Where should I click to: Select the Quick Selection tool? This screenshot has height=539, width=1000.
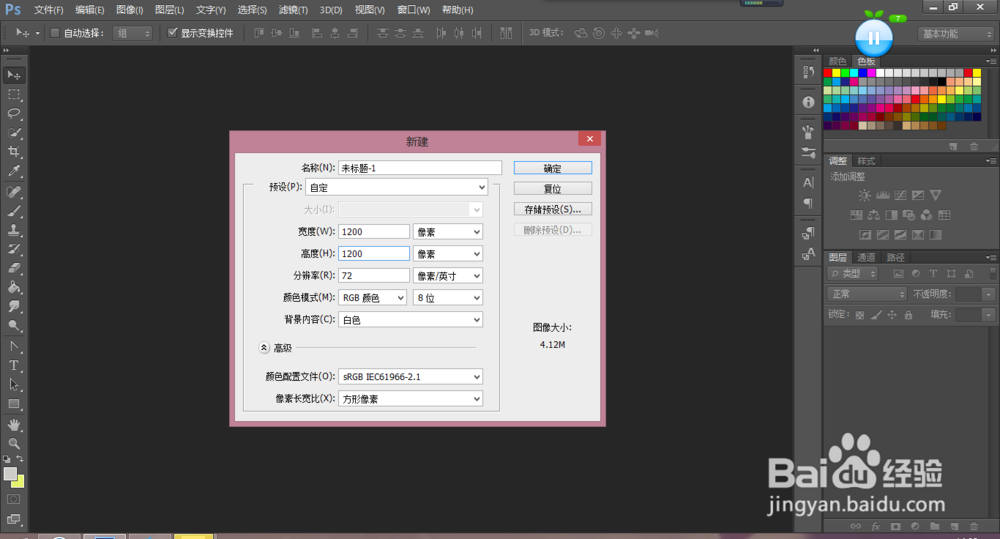click(x=14, y=133)
